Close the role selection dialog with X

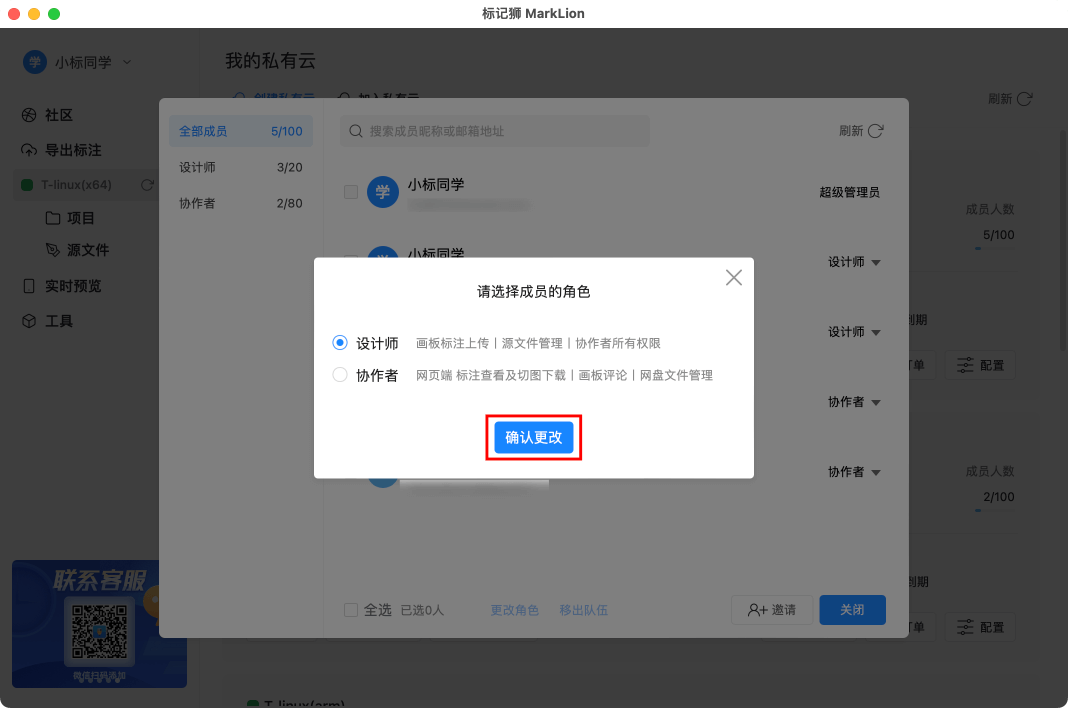point(734,278)
